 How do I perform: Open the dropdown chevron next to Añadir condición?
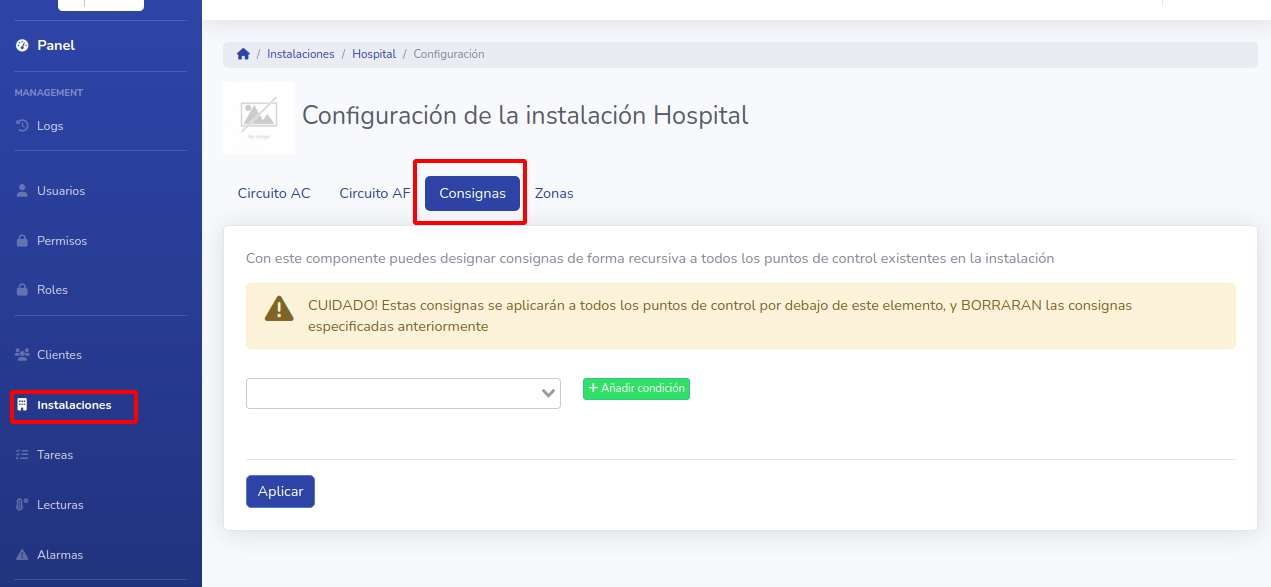click(x=547, y=393)
